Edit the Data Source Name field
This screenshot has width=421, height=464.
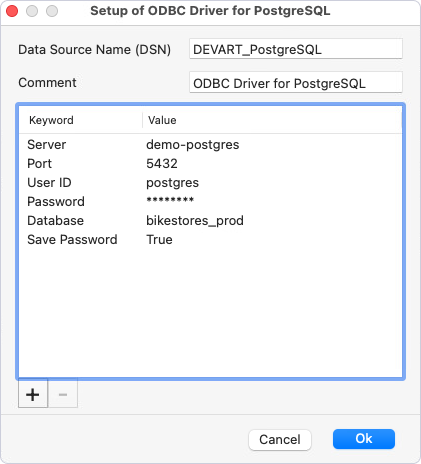pyautogui.click(x=296, y=49)
